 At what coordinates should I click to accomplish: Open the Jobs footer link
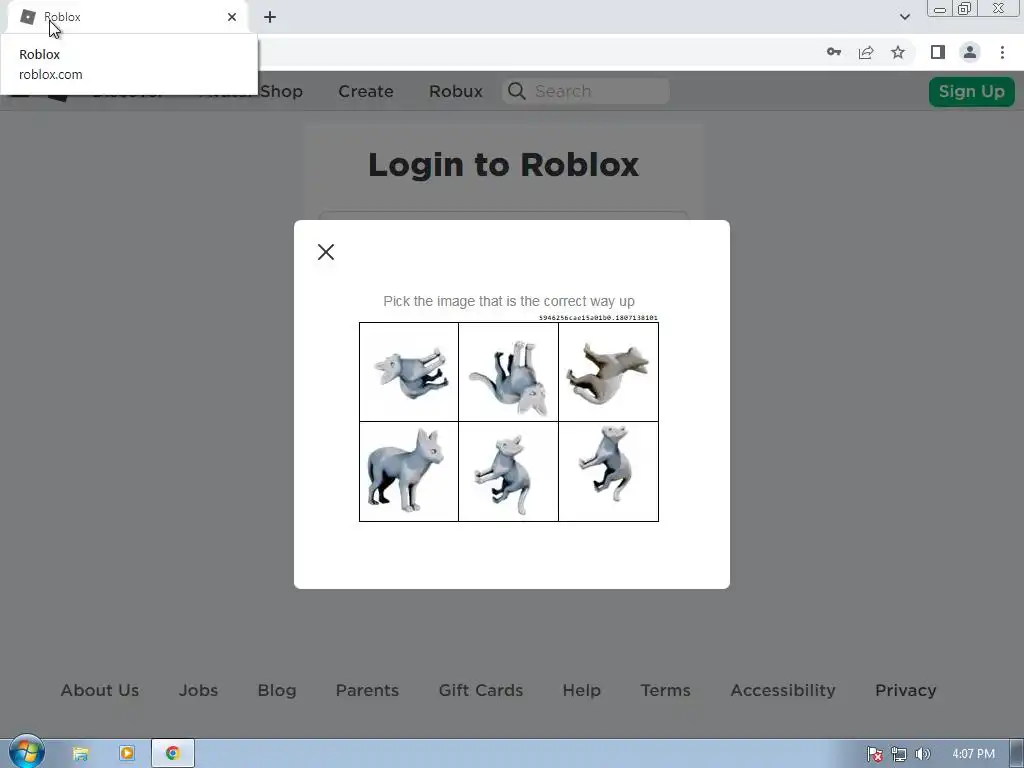[199, 690]
